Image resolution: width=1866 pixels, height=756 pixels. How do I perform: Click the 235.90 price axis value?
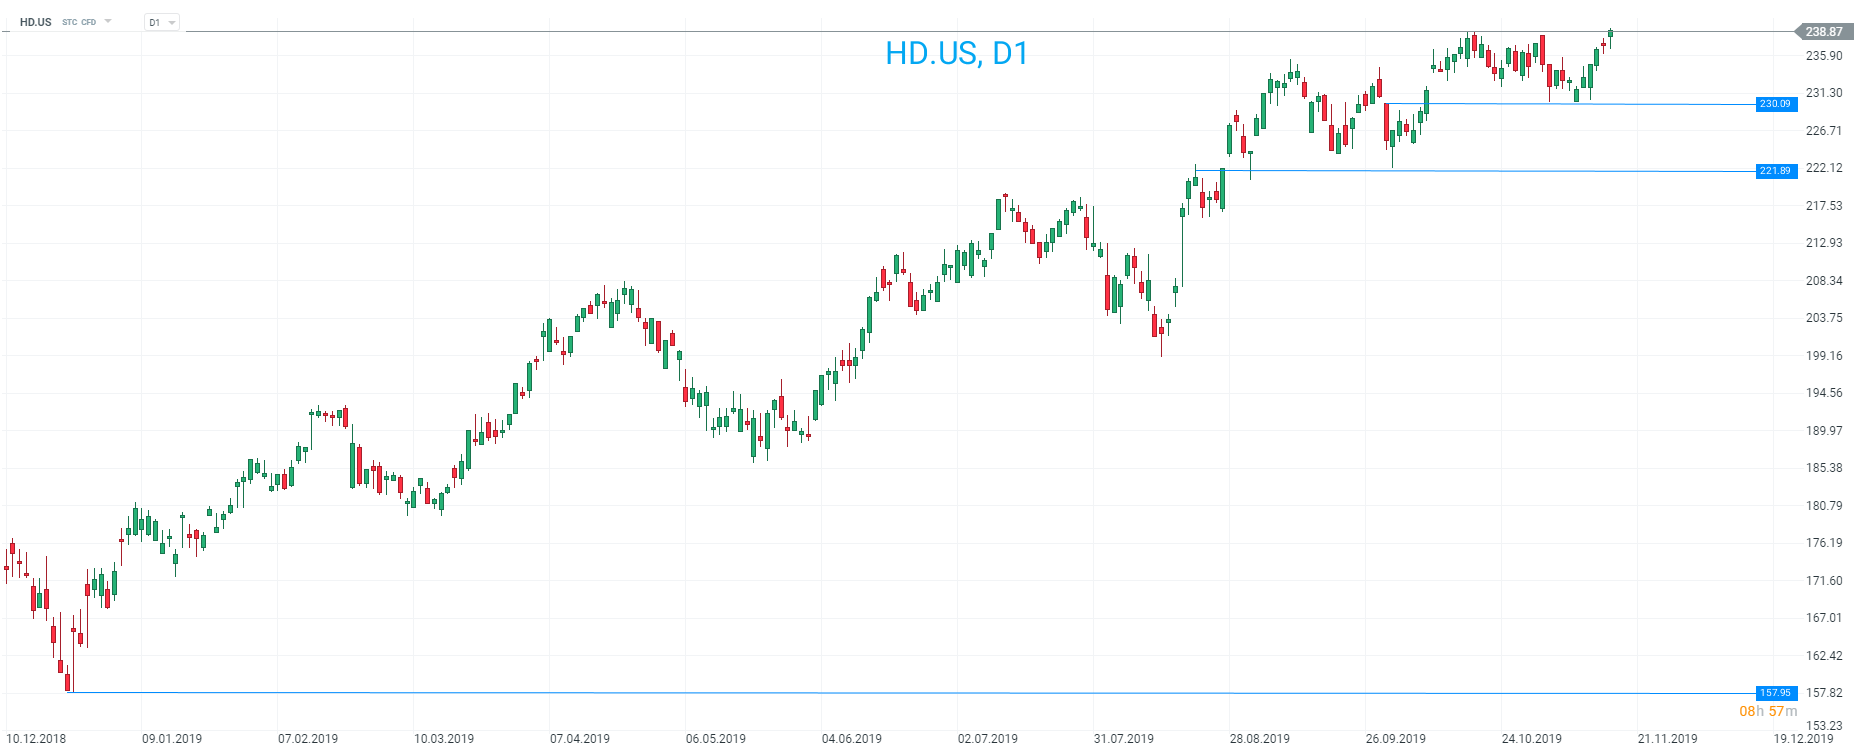click(1824, 56)
